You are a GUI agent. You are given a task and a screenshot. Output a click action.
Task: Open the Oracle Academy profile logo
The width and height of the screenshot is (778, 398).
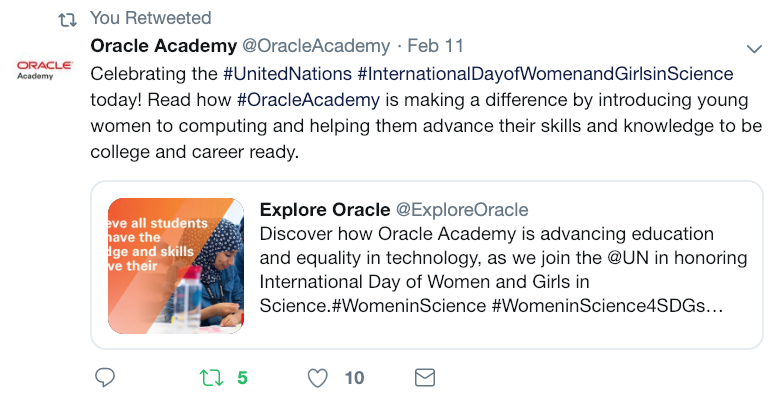[x=44, y=70]
